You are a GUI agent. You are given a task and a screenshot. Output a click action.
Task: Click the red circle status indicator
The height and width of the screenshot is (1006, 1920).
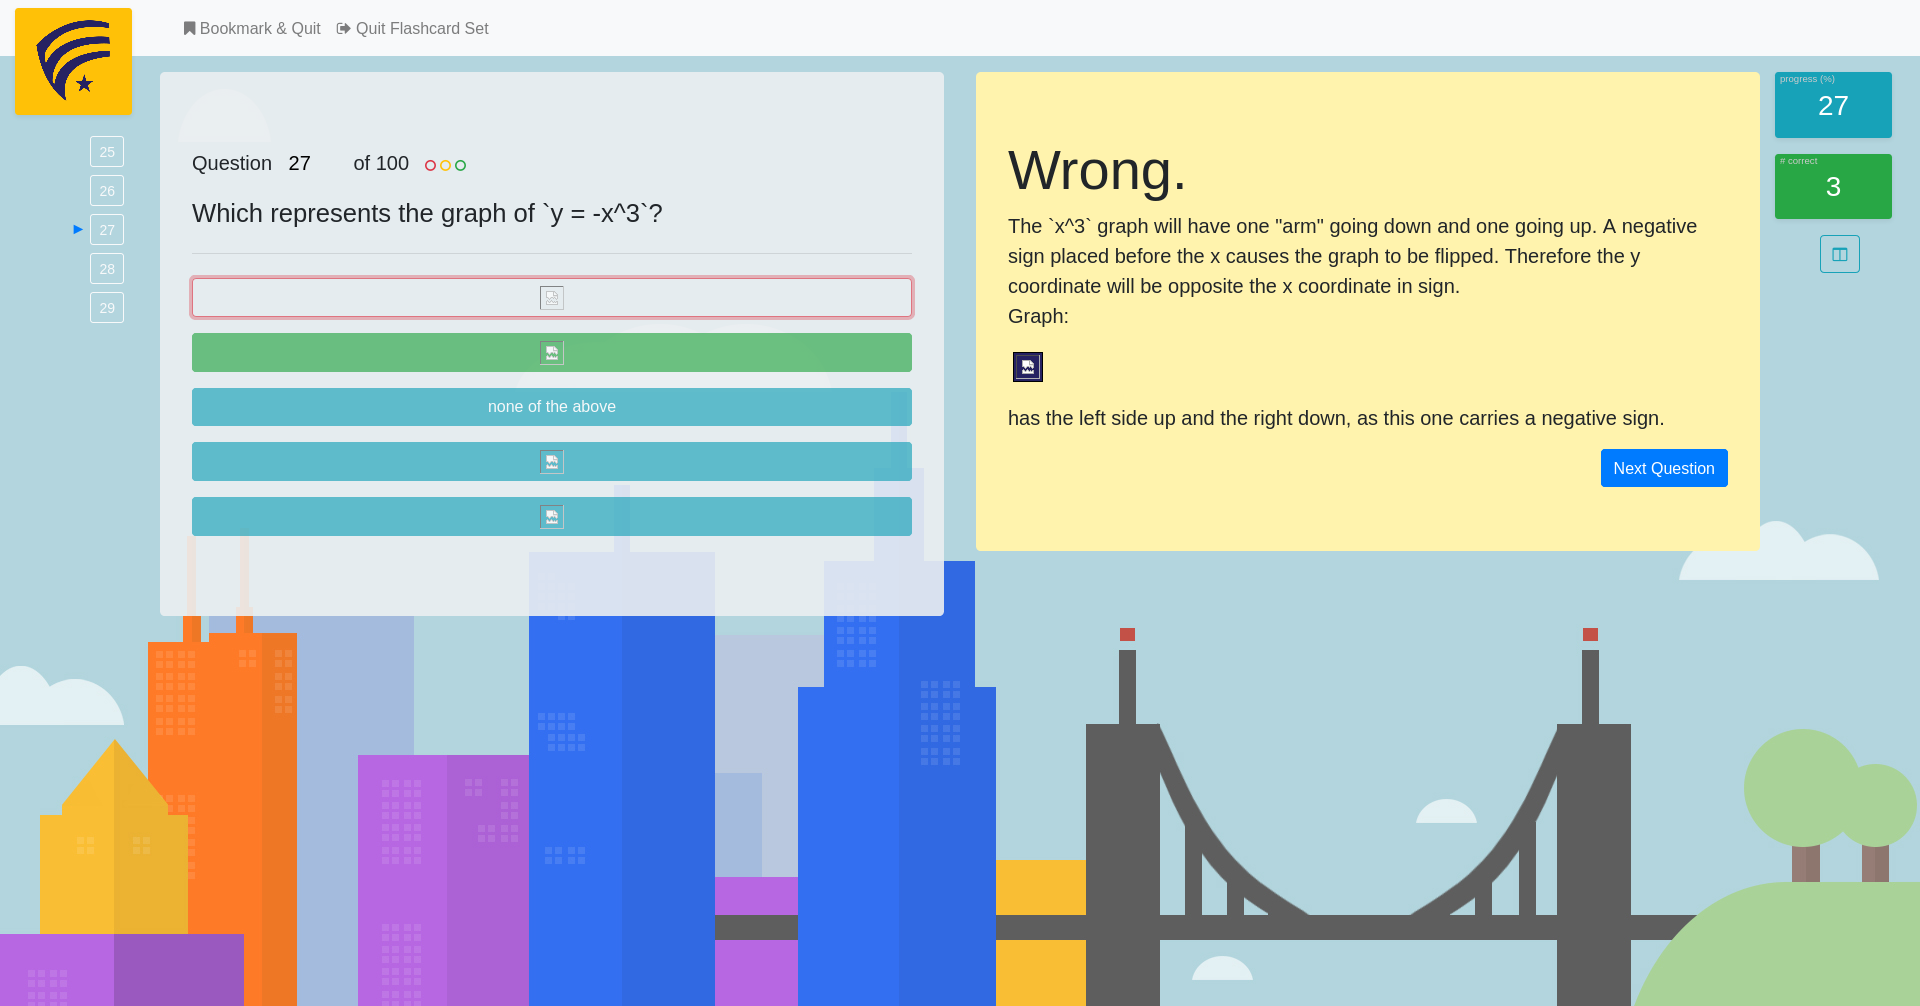pos(431,166)
